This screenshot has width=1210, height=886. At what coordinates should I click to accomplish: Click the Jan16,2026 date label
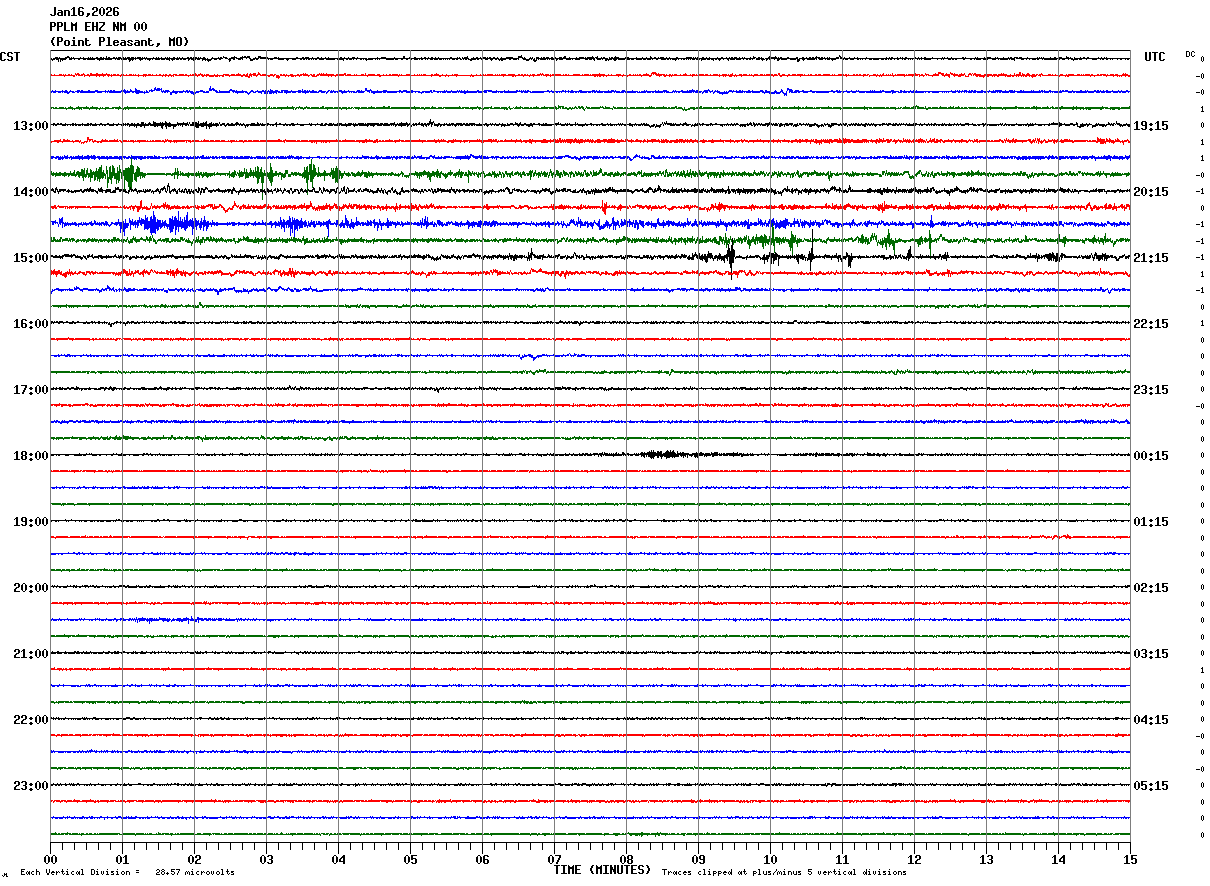[84, 12]
